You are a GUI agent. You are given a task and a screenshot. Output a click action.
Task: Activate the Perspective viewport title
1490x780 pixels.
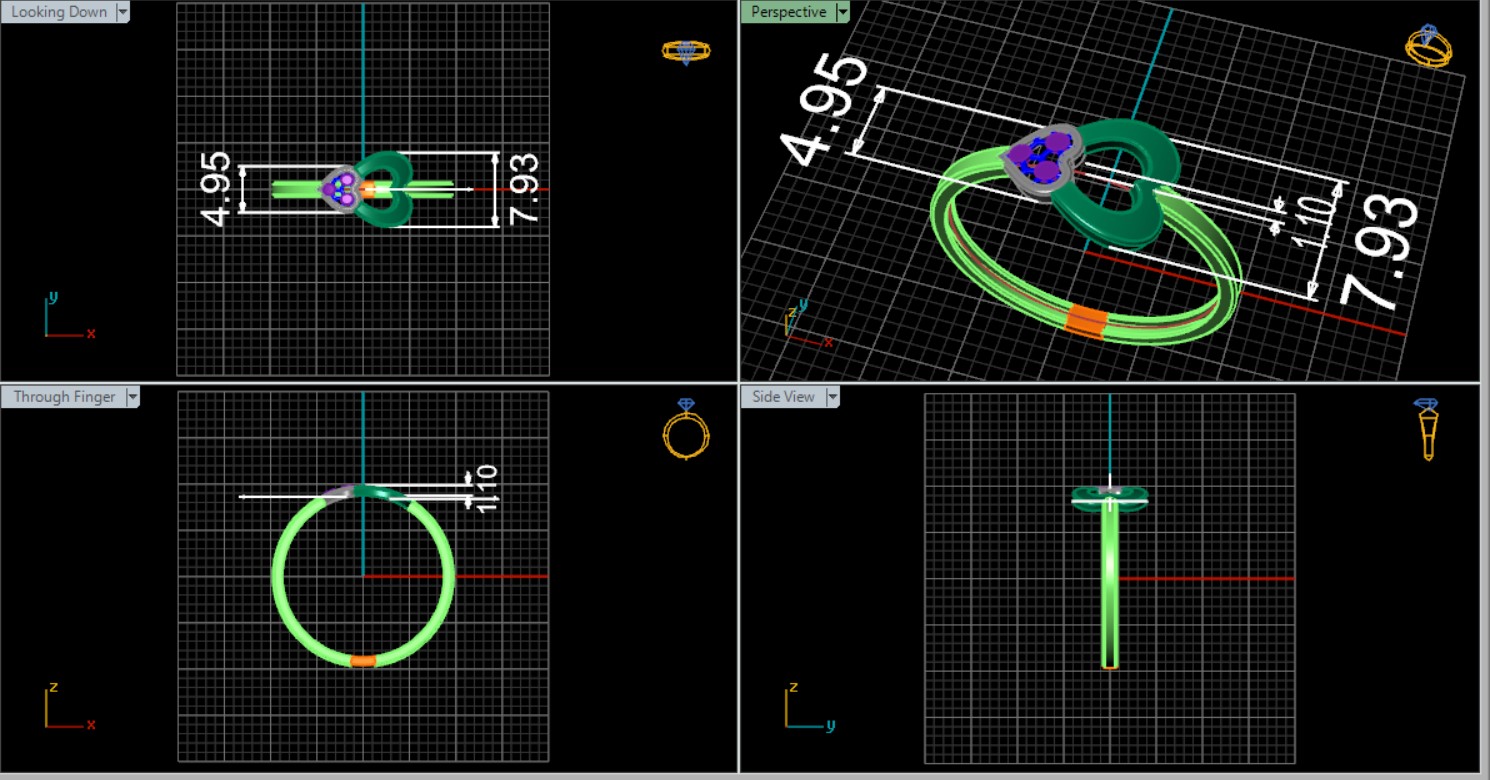click(788, 12)
